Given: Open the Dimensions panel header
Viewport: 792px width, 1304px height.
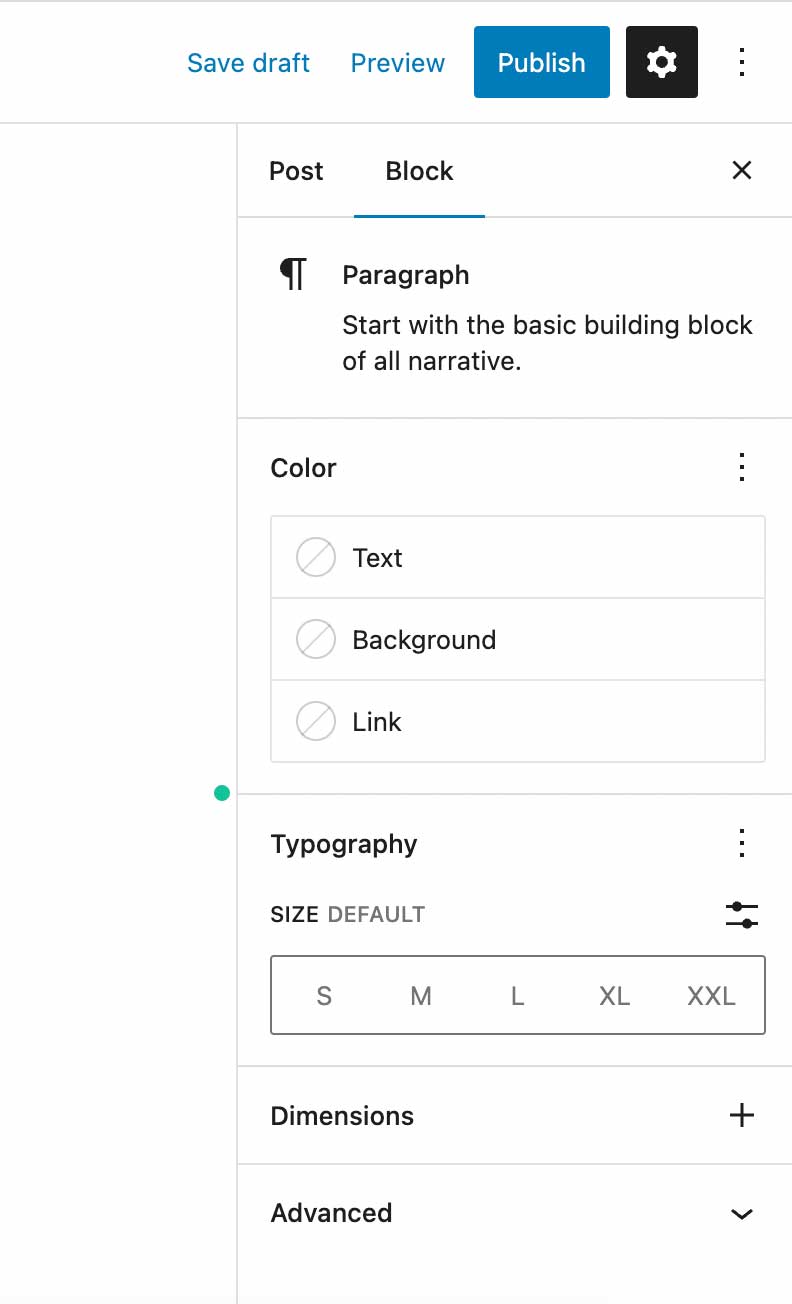Looking at the screenshot, I should 515,1115.
